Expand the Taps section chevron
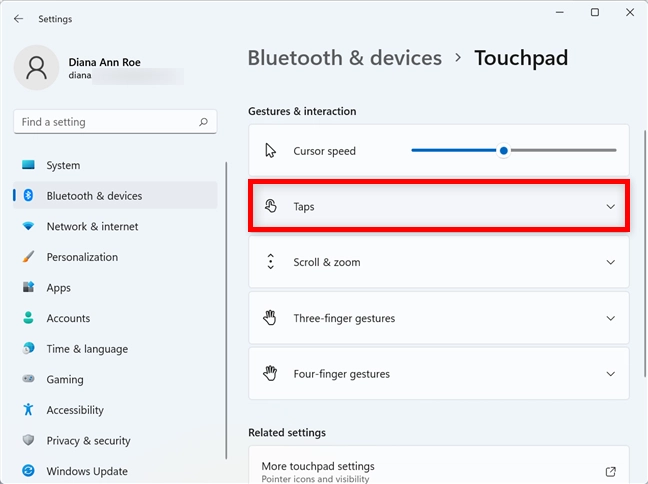 point(610,207)
